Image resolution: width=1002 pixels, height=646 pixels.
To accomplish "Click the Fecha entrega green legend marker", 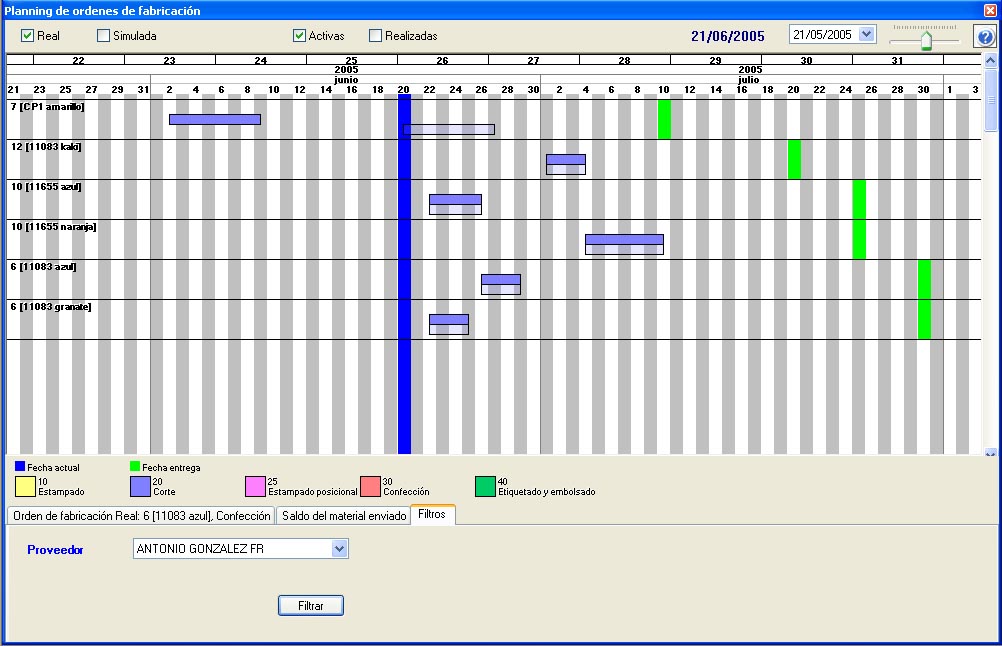I will (x=135, y=466).
